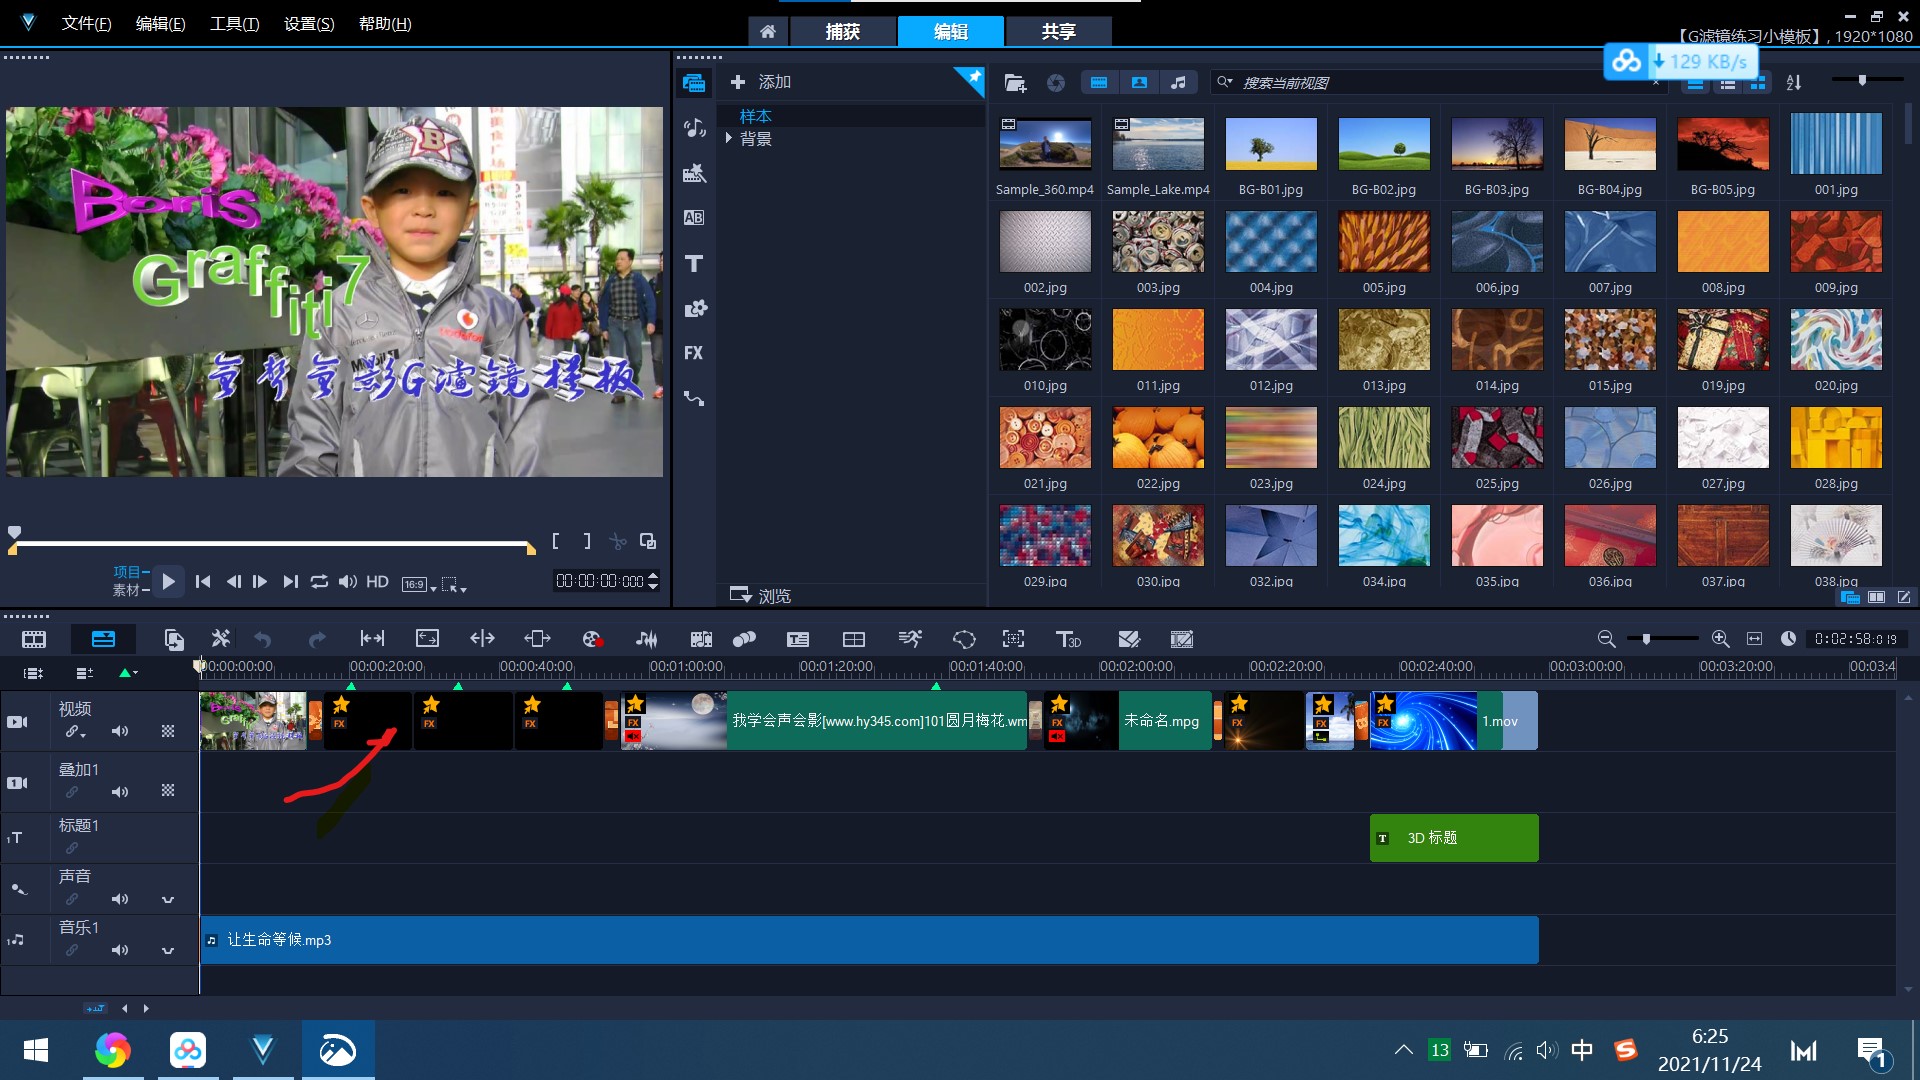Open search options dropdown in library search
The height and width of the screenshot is (1080, 1920).
pyautogui.click(x=1225, y=82)
